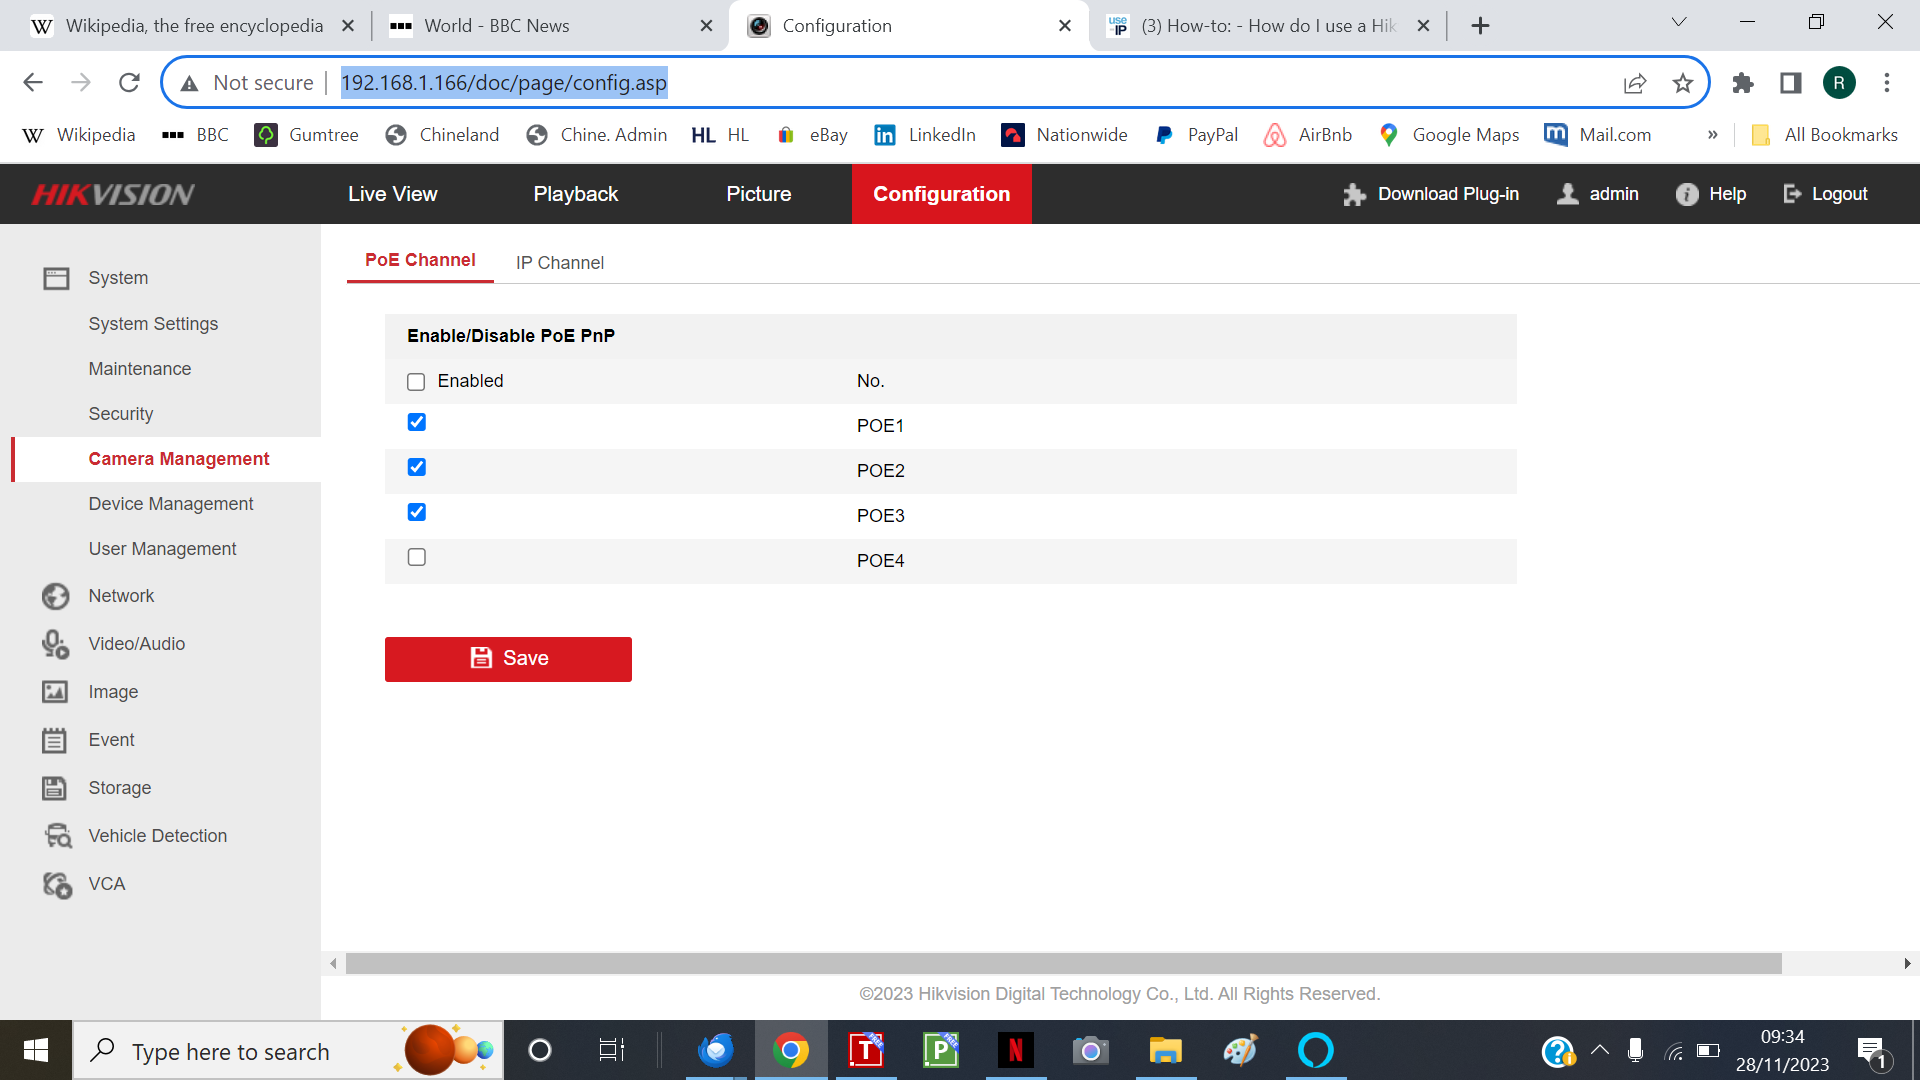Click the Video/Audio sidebar icon
The image size is (1920, 1080).
tap(55, 644)
